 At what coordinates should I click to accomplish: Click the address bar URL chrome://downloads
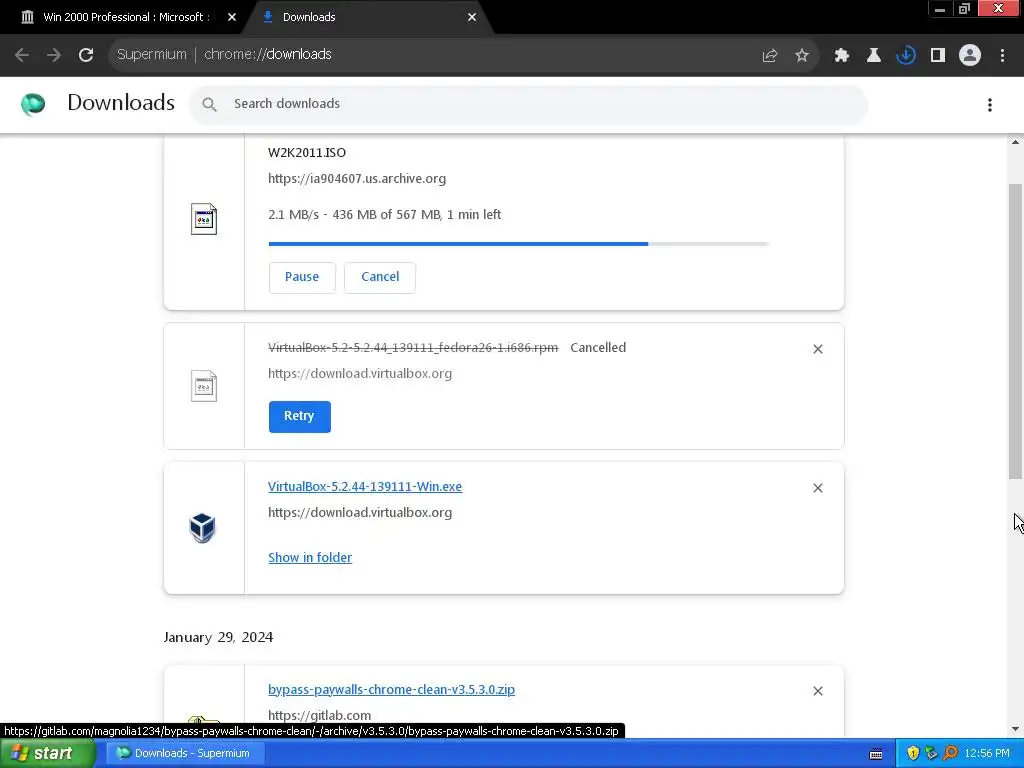(268, 55)
